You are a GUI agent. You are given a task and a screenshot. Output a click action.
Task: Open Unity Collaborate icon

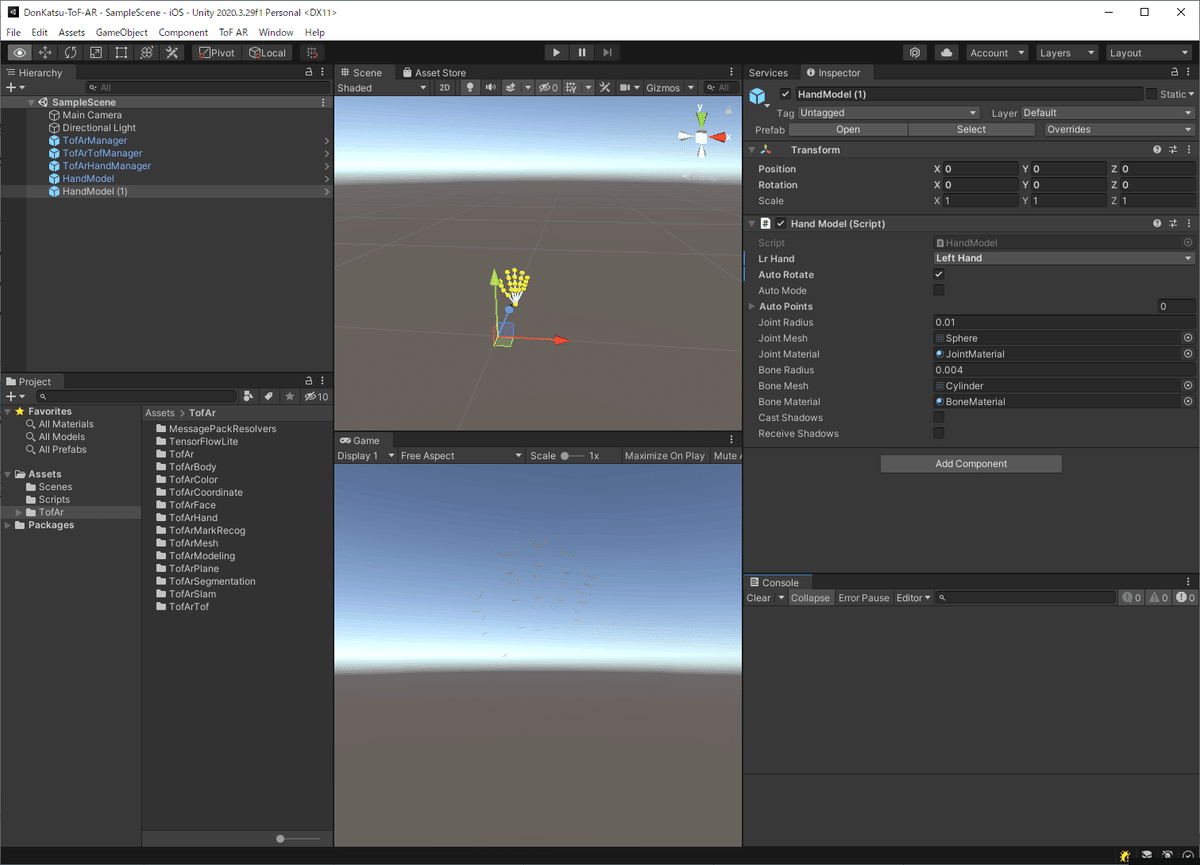[915, 52]
